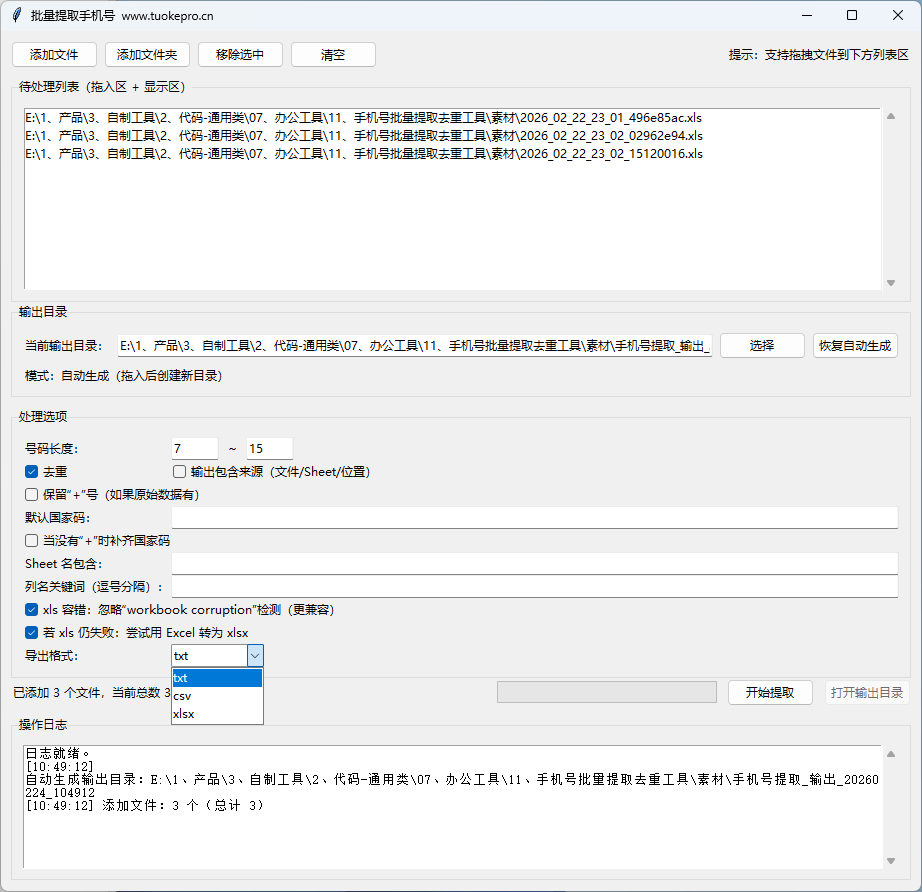This screenshot has height=892, width=922.
Task: Click file list scrollbar up arrow
Action: pos(891,116)
